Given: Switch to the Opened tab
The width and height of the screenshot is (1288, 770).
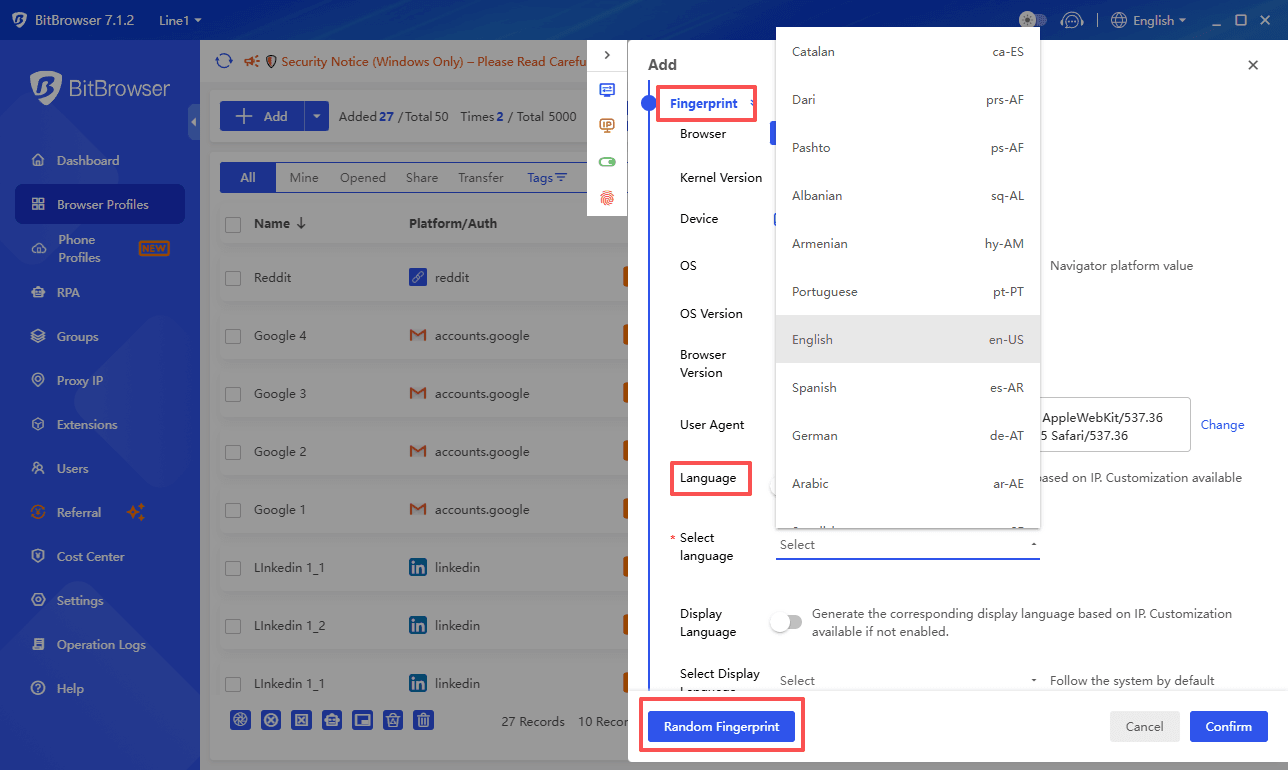Looking at the screenshot, I should (363, 178).
